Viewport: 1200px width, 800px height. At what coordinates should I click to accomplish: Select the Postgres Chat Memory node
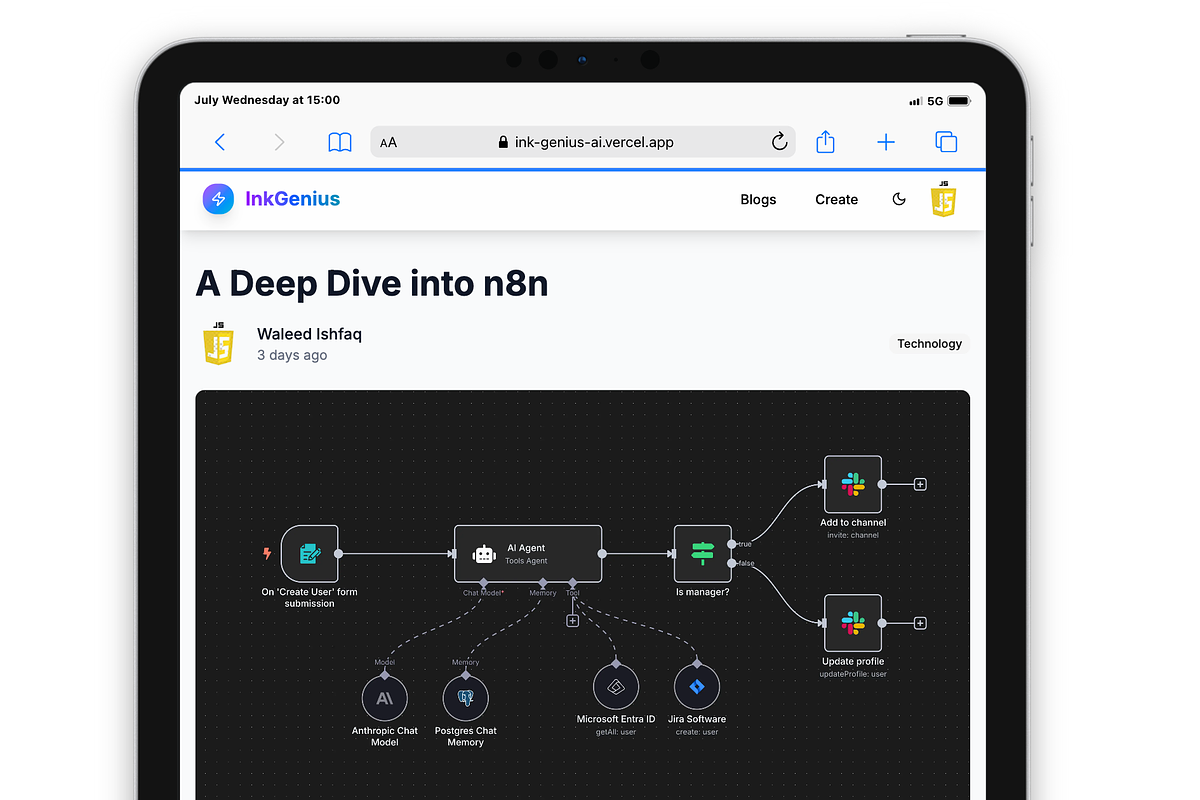point(465,699)
